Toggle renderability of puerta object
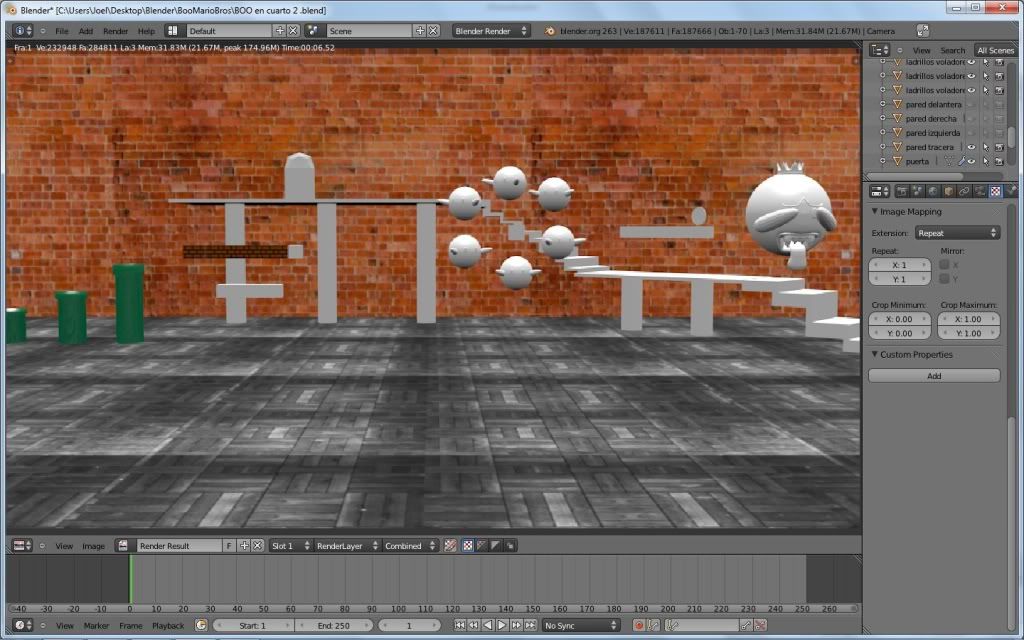The height and width of the screenshot is (640, 1024). coord(999,161)
